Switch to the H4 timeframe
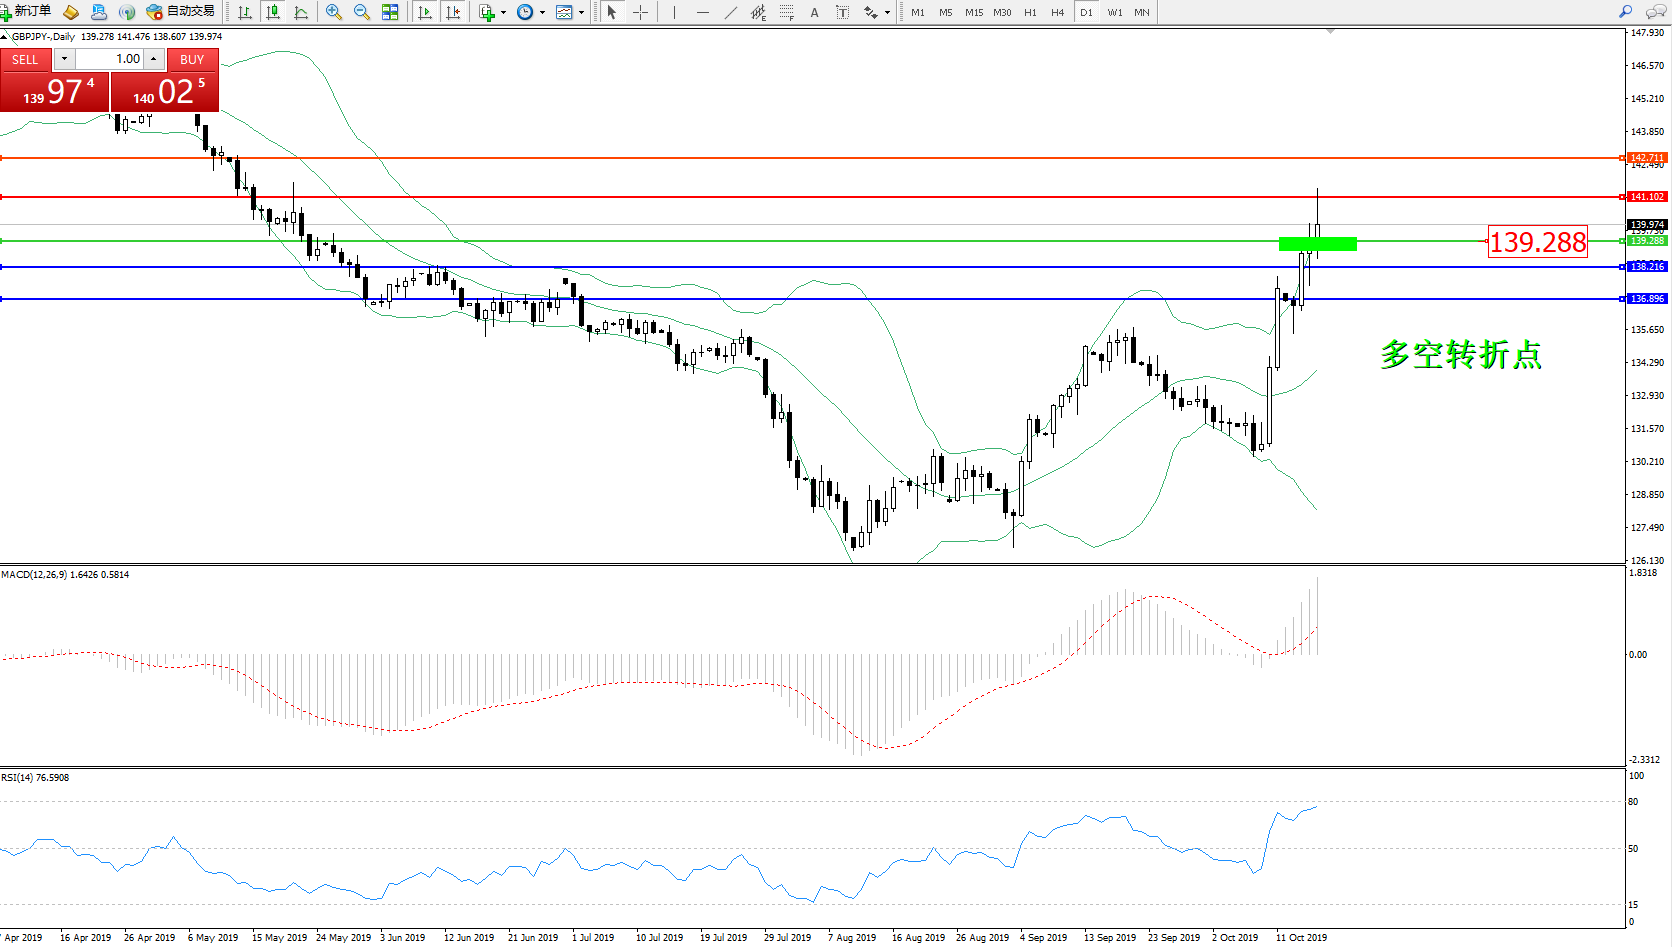This screenshot has width=1672, height=947. click(1057, 13)
